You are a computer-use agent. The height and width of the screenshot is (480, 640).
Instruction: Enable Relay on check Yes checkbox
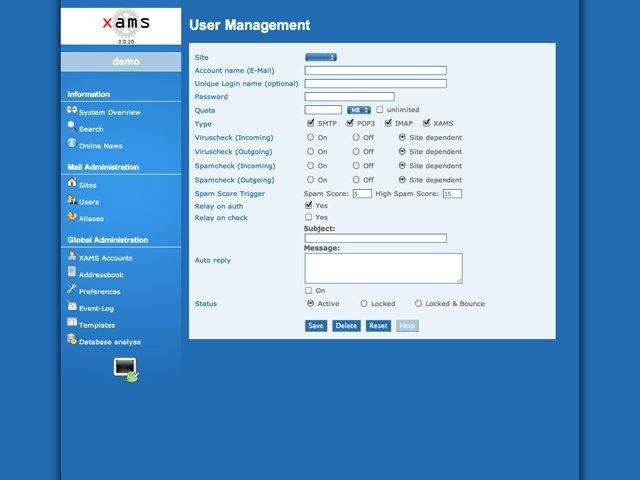pyautogui.click(x=309, y=217)
